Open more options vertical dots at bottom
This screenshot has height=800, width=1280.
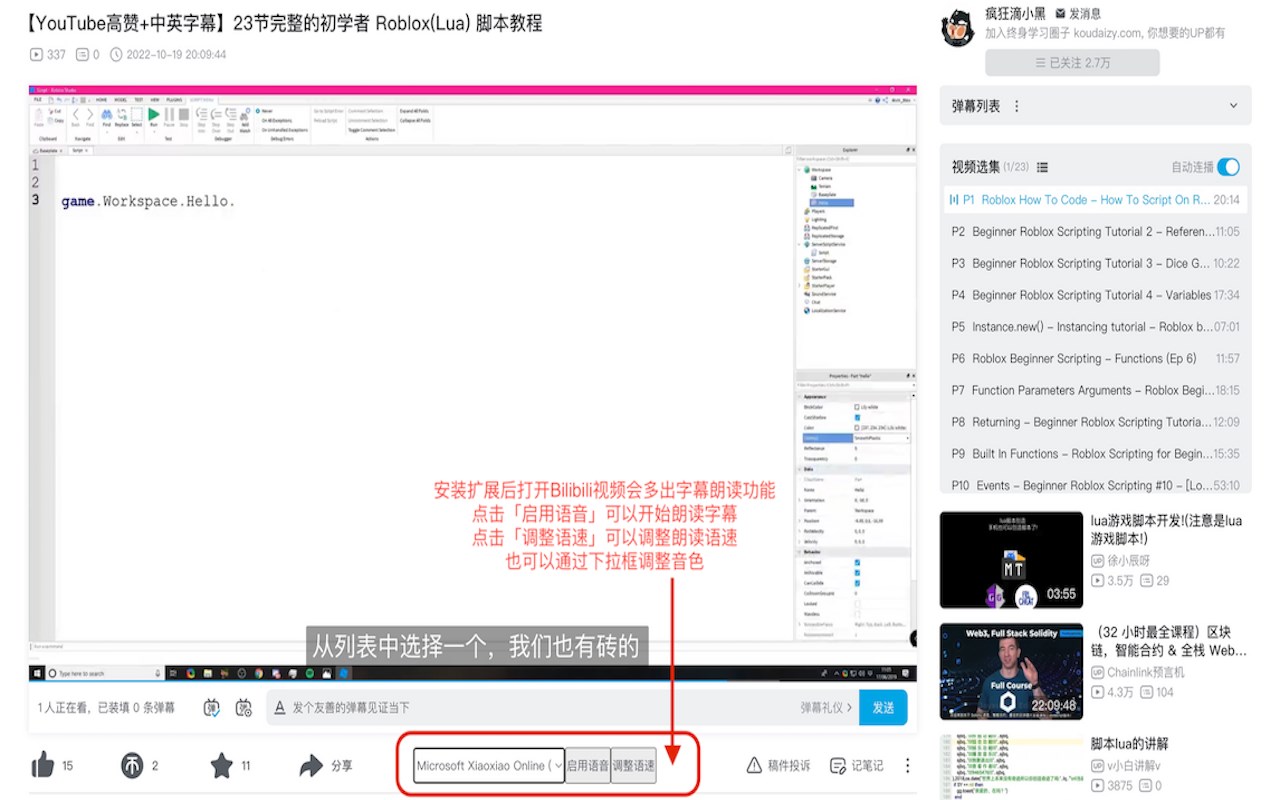pyautogui.click(x=908, y=765)
